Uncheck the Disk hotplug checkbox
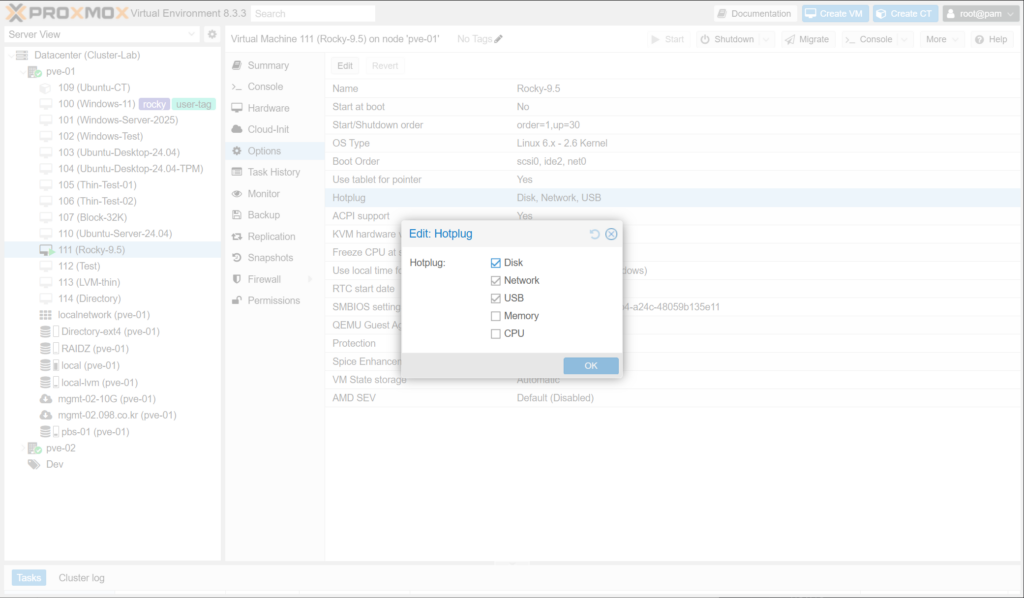 496,263
